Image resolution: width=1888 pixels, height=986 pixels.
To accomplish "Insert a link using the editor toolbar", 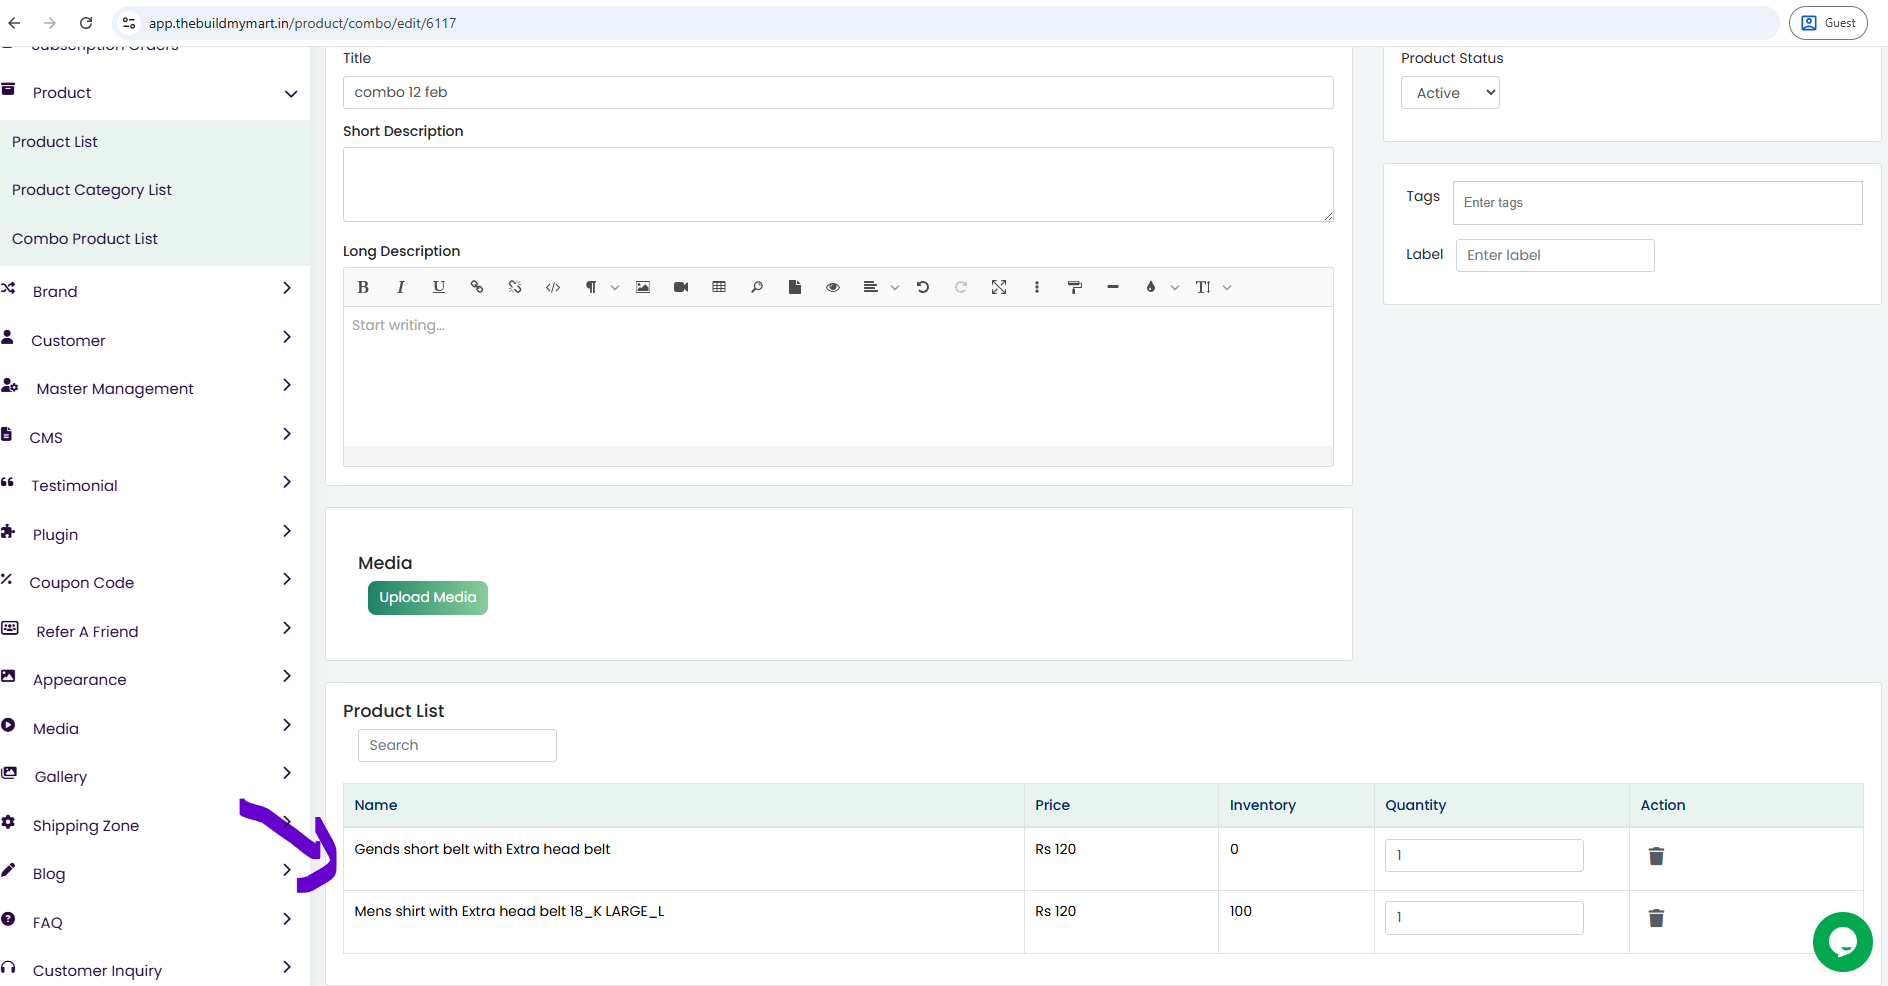I will tap(477, 287).
